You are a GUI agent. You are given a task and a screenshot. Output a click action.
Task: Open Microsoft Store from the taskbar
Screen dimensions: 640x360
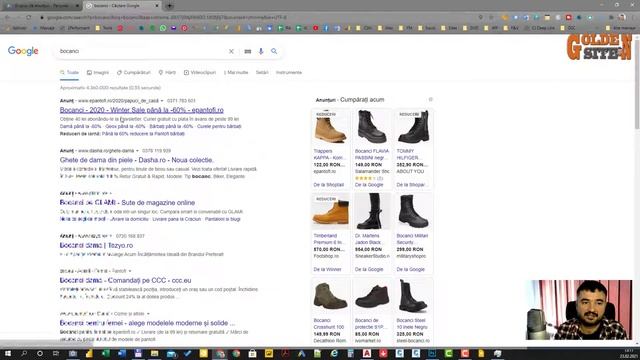pos(253,353)
